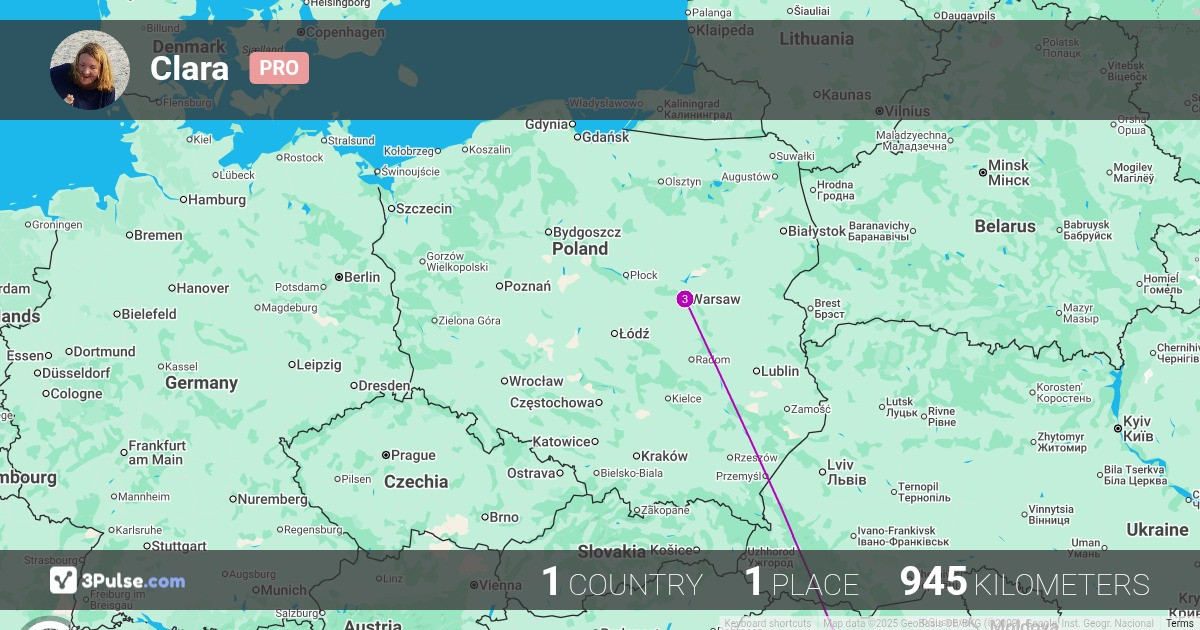Click Clara's profile avatar photo
This screenshot has width=1200, height=630.
pos(90,70)
